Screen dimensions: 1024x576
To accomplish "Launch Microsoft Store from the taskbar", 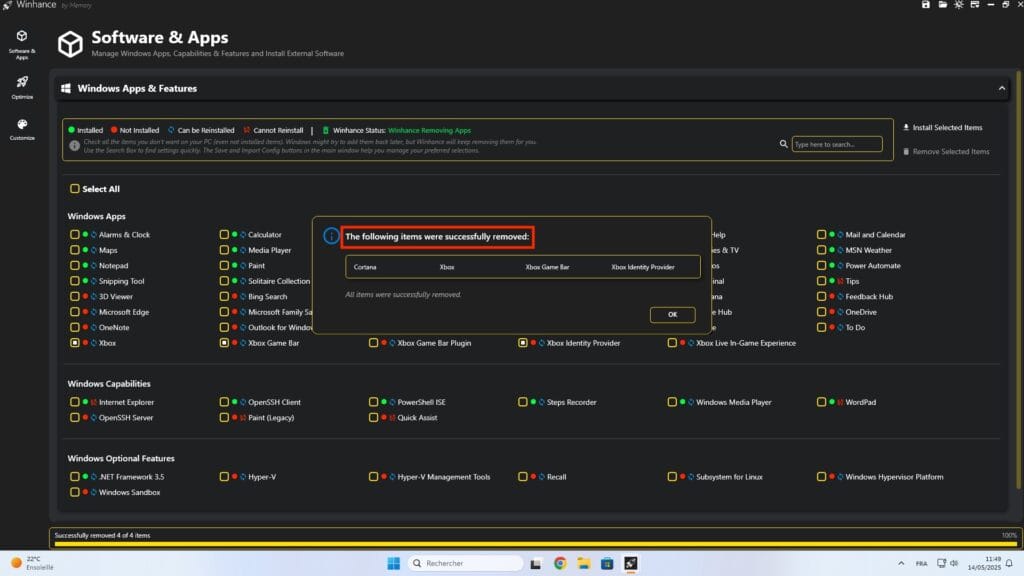I will click(x=606, y=563).
